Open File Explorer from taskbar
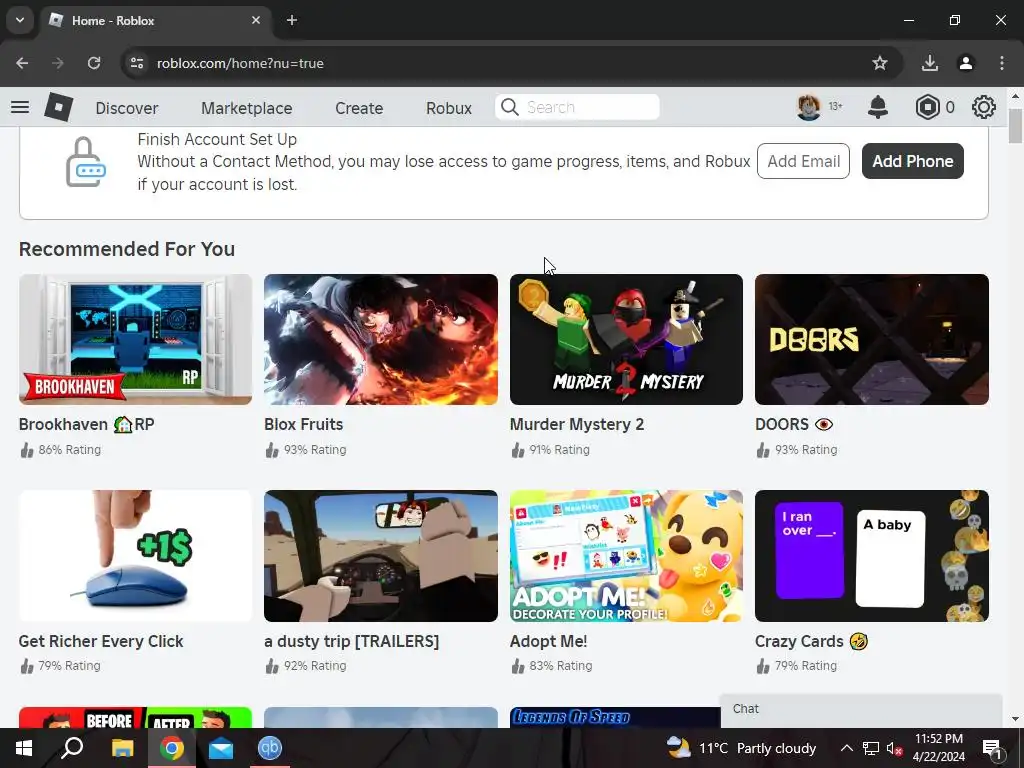The height and width of the screenshot is (768, 1024). 122,748
